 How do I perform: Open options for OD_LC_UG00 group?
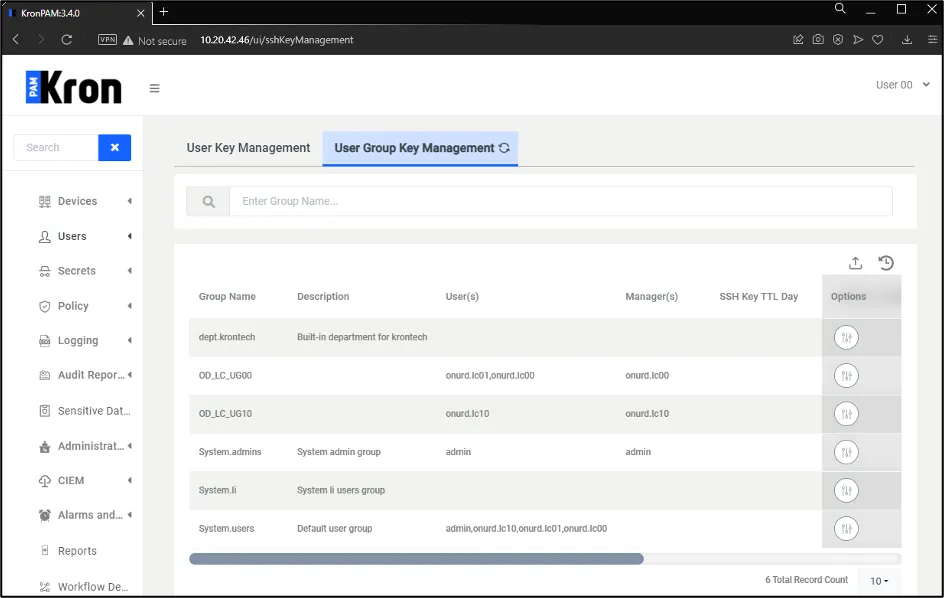846,376
